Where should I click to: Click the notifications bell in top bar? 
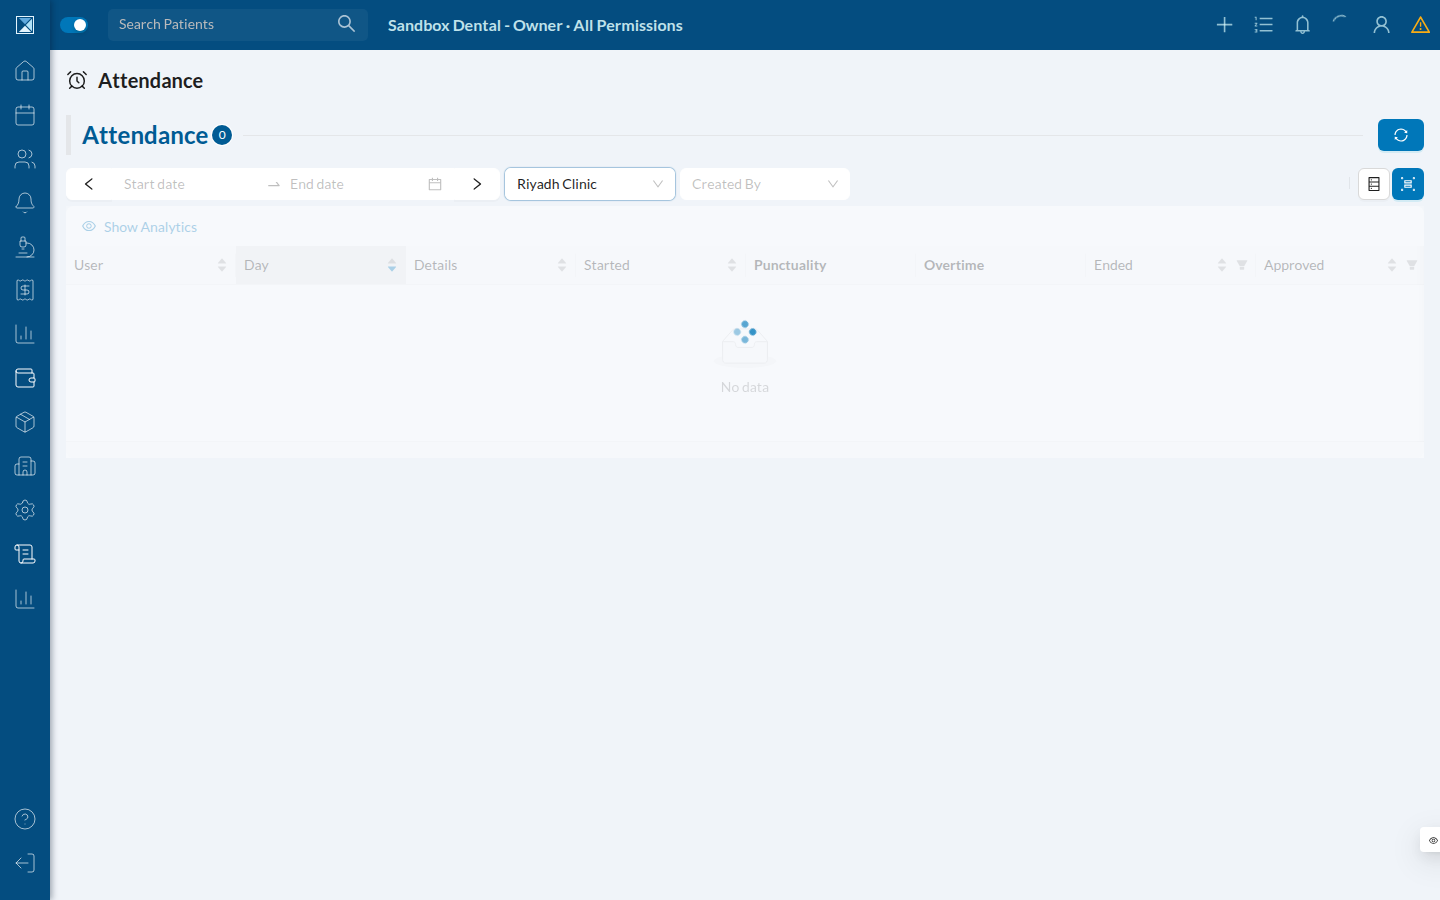(1302, 25)
